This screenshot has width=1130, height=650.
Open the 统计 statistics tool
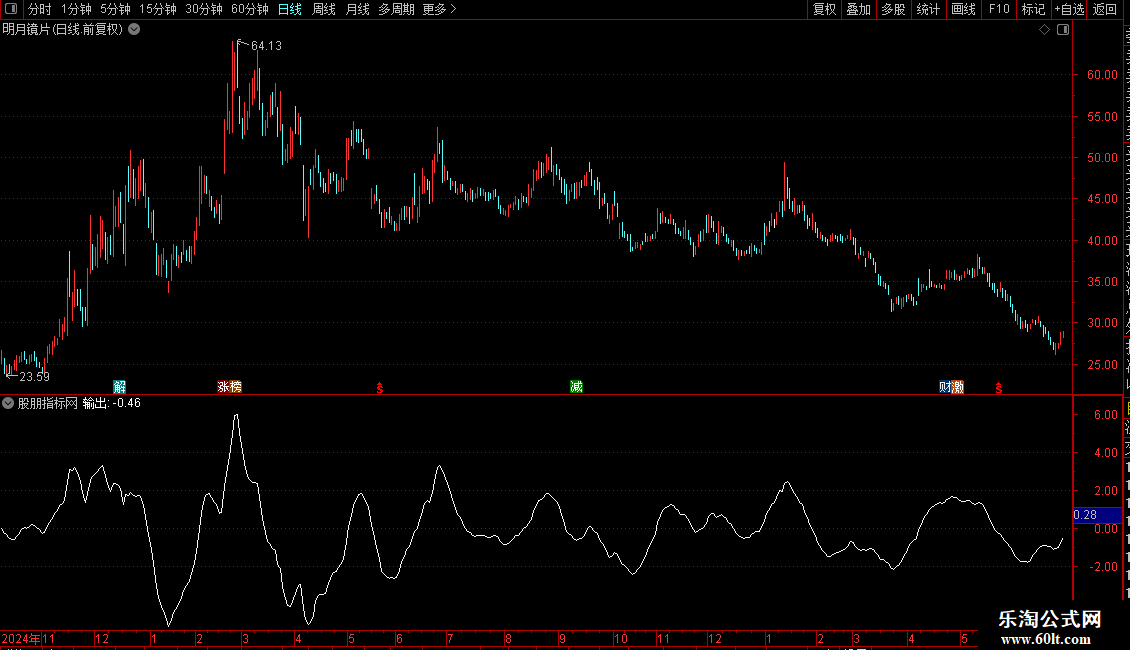[927, 9]
